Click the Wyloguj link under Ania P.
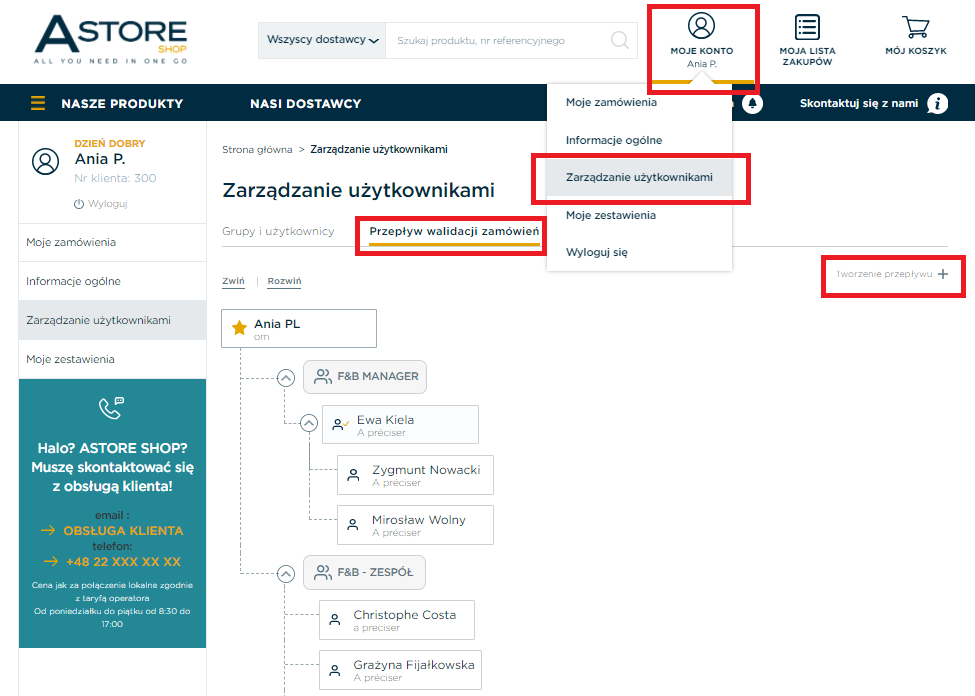This screenshot has width=975, height=696. pos(101,203)
